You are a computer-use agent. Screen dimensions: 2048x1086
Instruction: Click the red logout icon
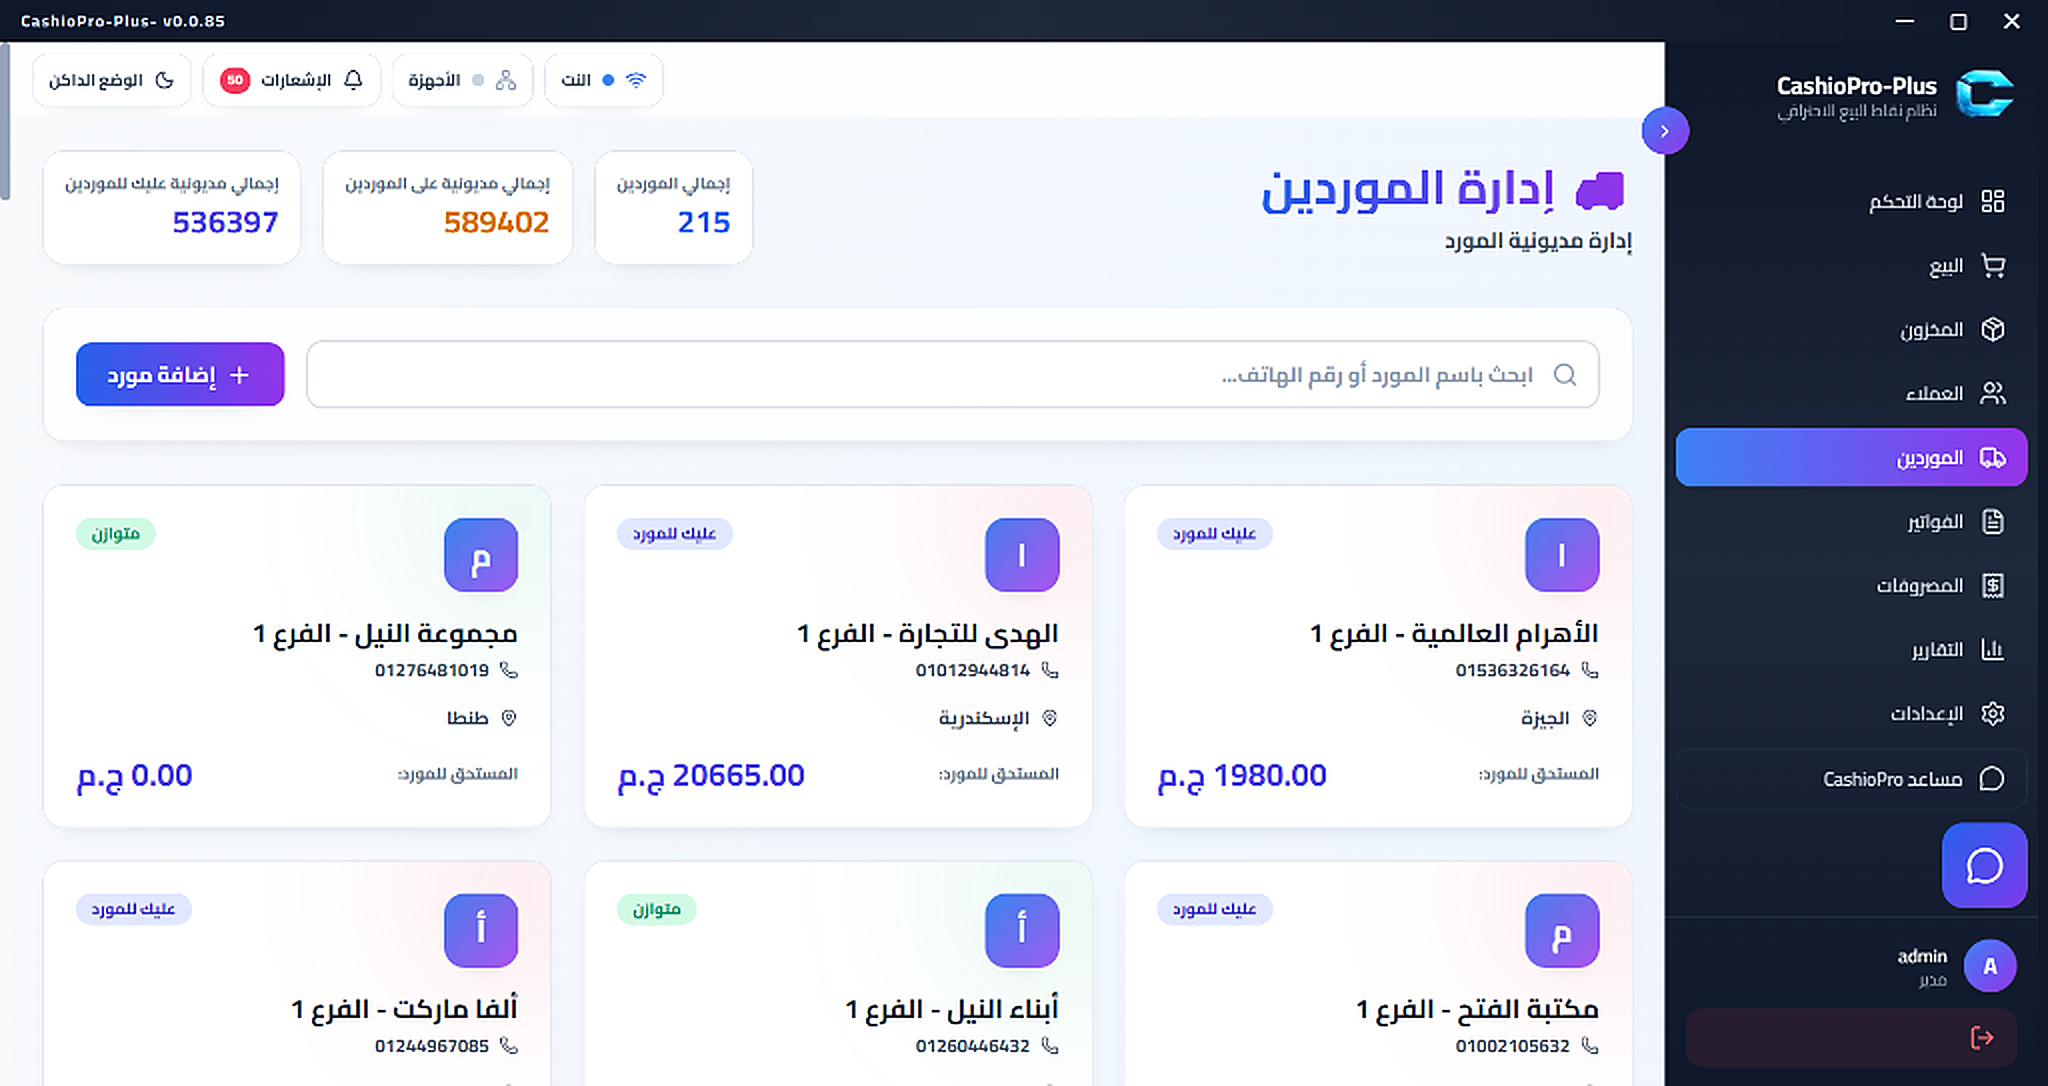point(1982,1038)
